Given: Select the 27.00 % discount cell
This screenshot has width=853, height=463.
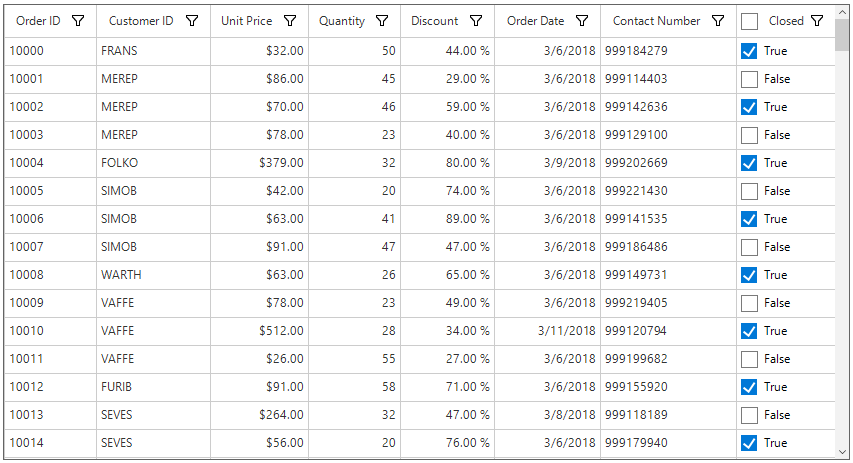Looking at the screenshot, I should click(448, 360).
